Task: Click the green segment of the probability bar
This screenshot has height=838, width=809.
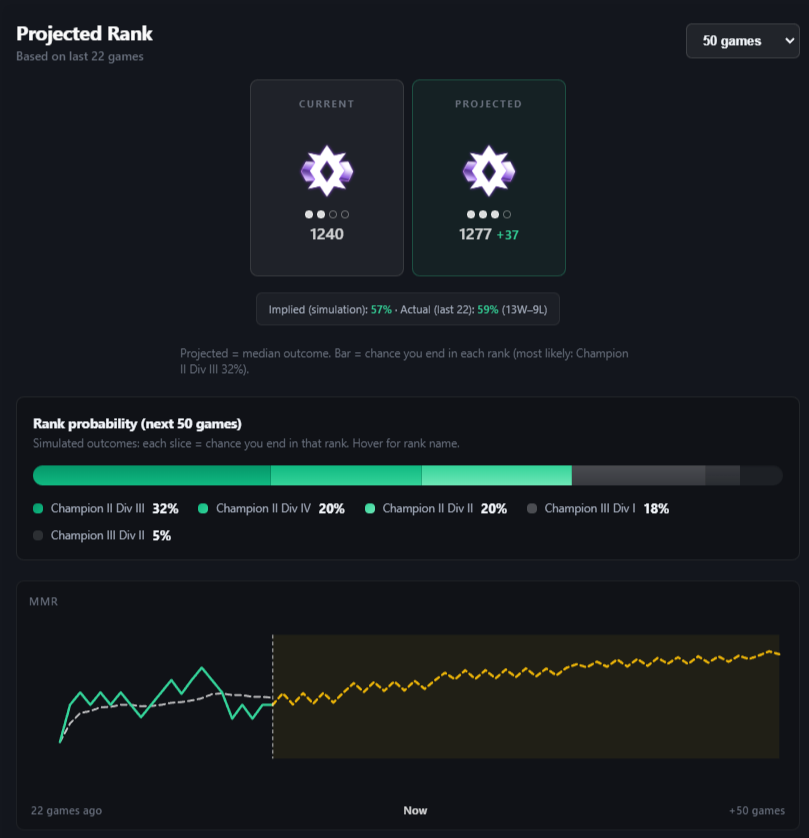Action: (x=150, y=475)
